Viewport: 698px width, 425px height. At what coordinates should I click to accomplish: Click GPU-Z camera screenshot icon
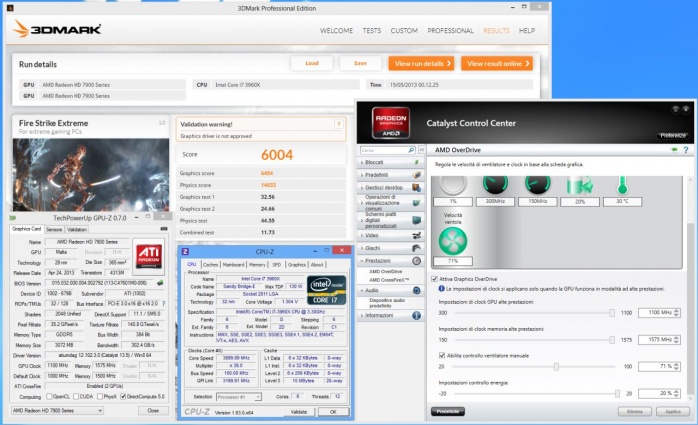[x=164, y=229]
